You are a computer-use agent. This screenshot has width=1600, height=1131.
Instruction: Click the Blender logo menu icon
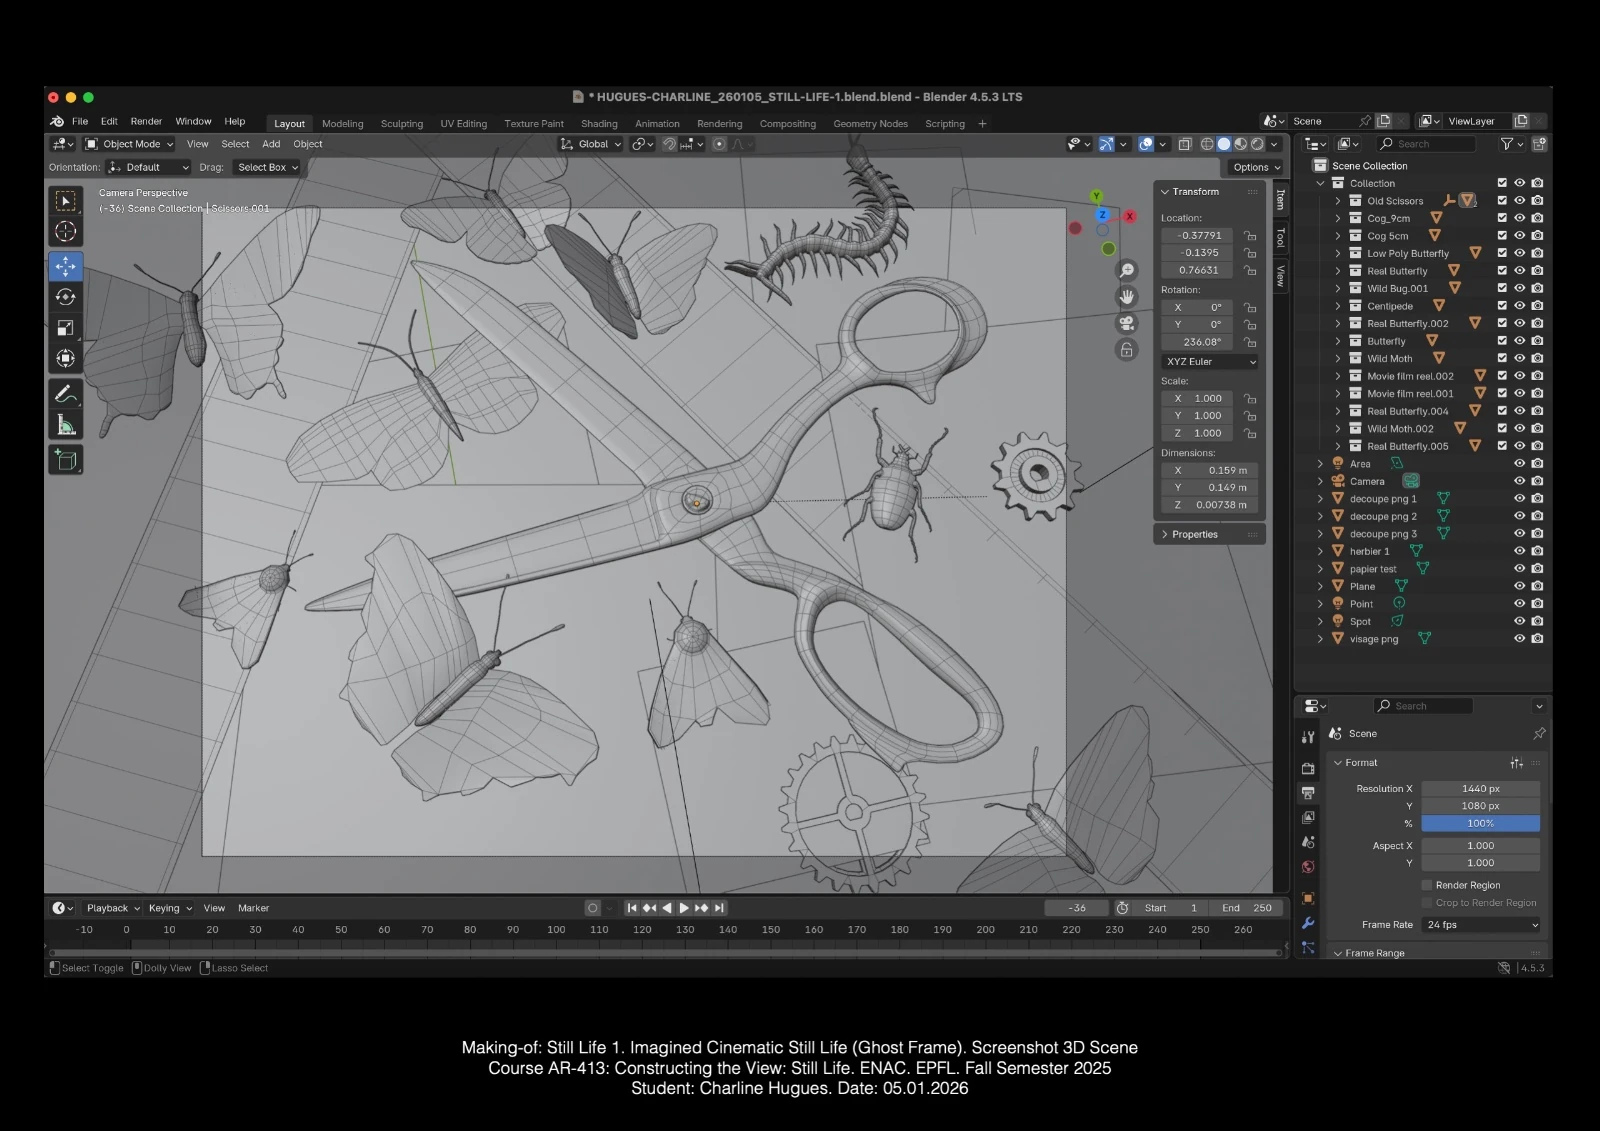(57, 122)
